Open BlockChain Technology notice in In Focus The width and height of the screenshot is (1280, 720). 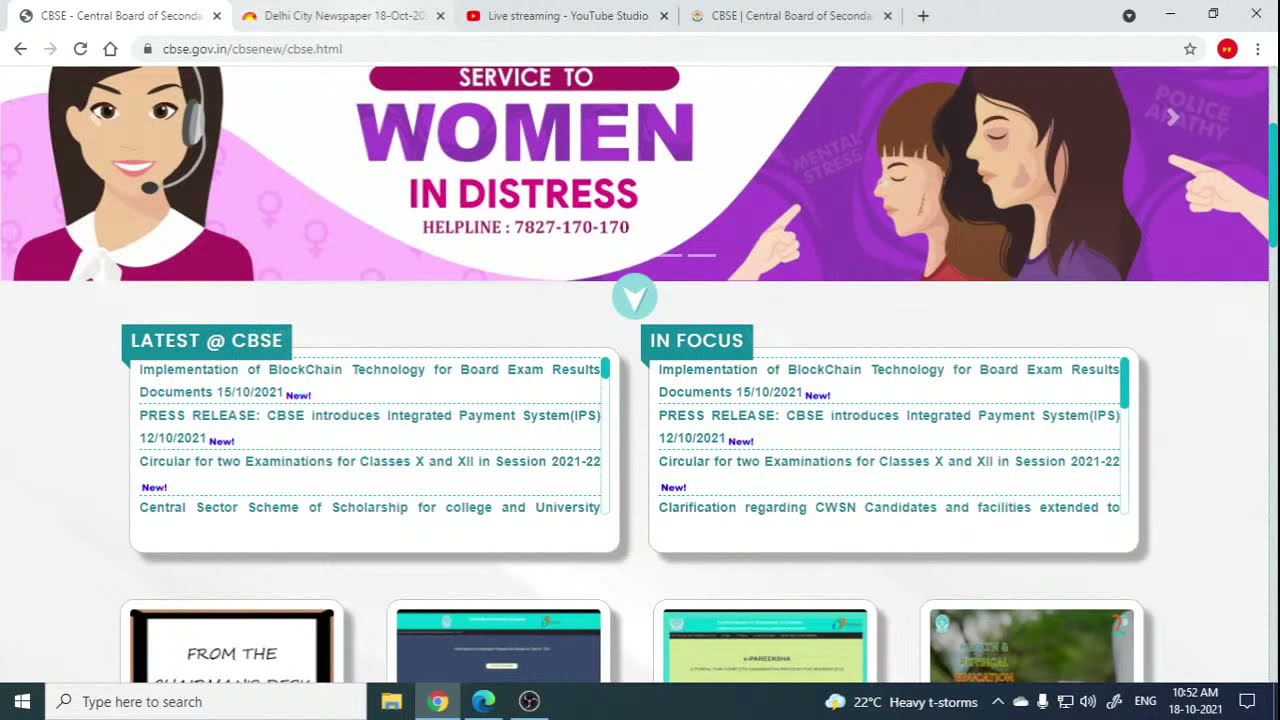(889, 381)
